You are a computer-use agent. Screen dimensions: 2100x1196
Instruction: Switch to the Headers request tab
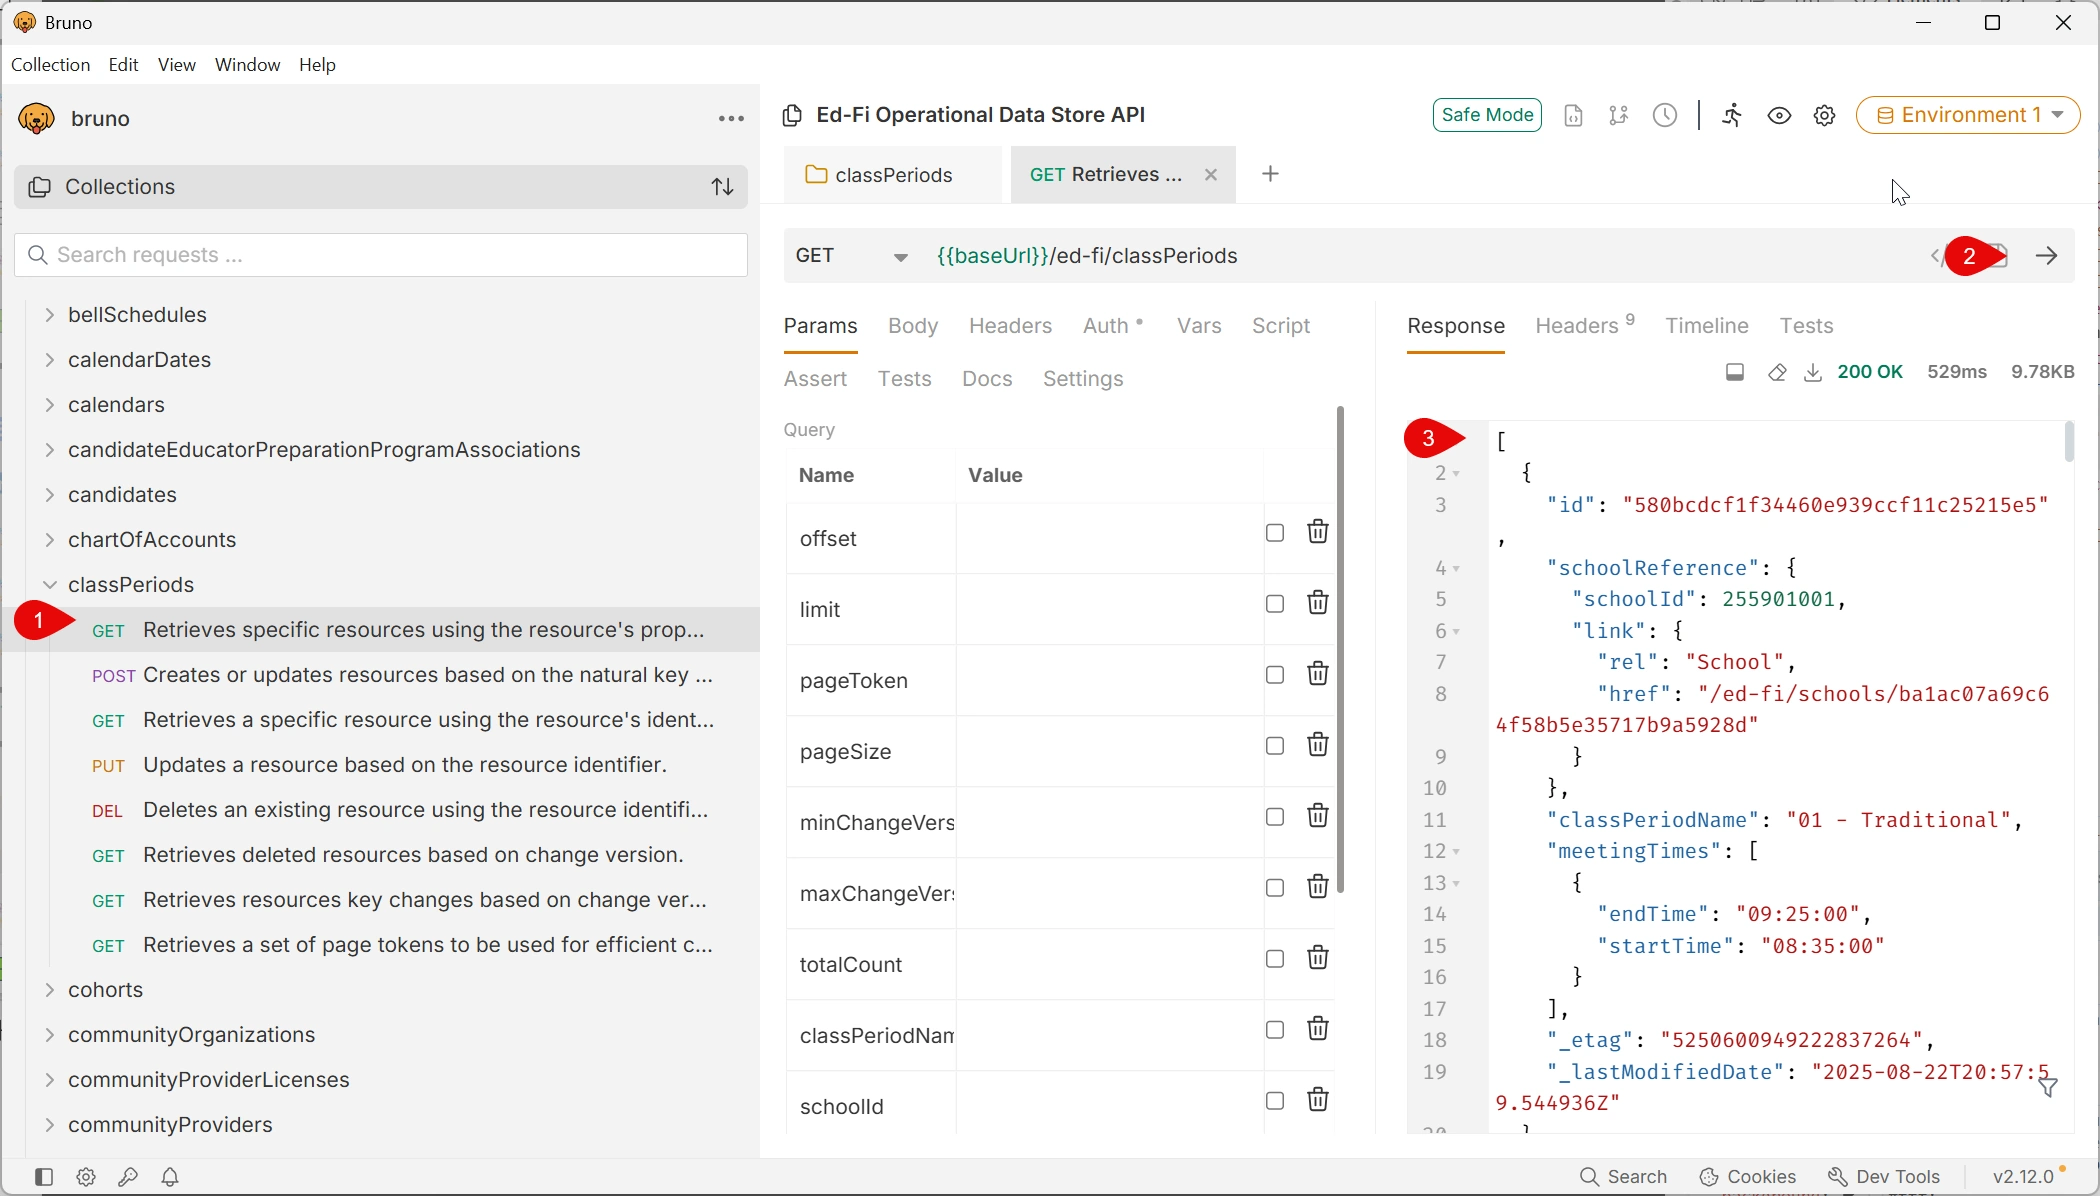point(1010,326)
